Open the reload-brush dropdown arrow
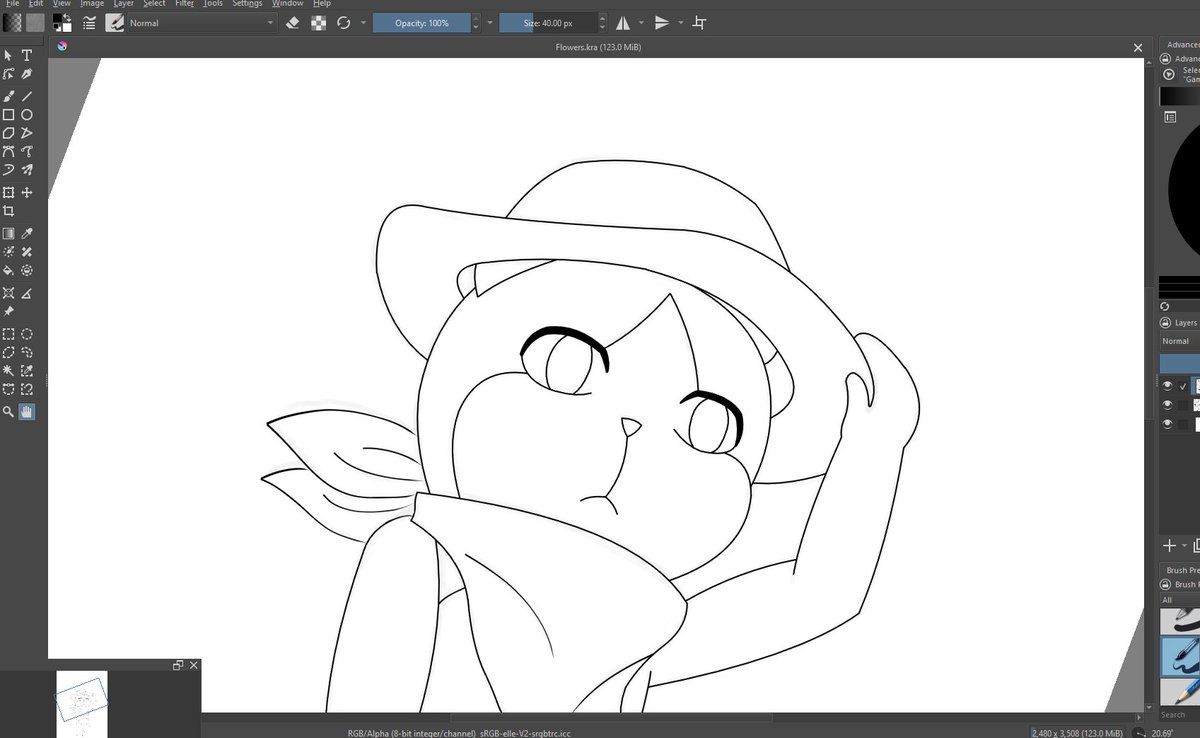The image size is (1200, 738). coord(362,22)
